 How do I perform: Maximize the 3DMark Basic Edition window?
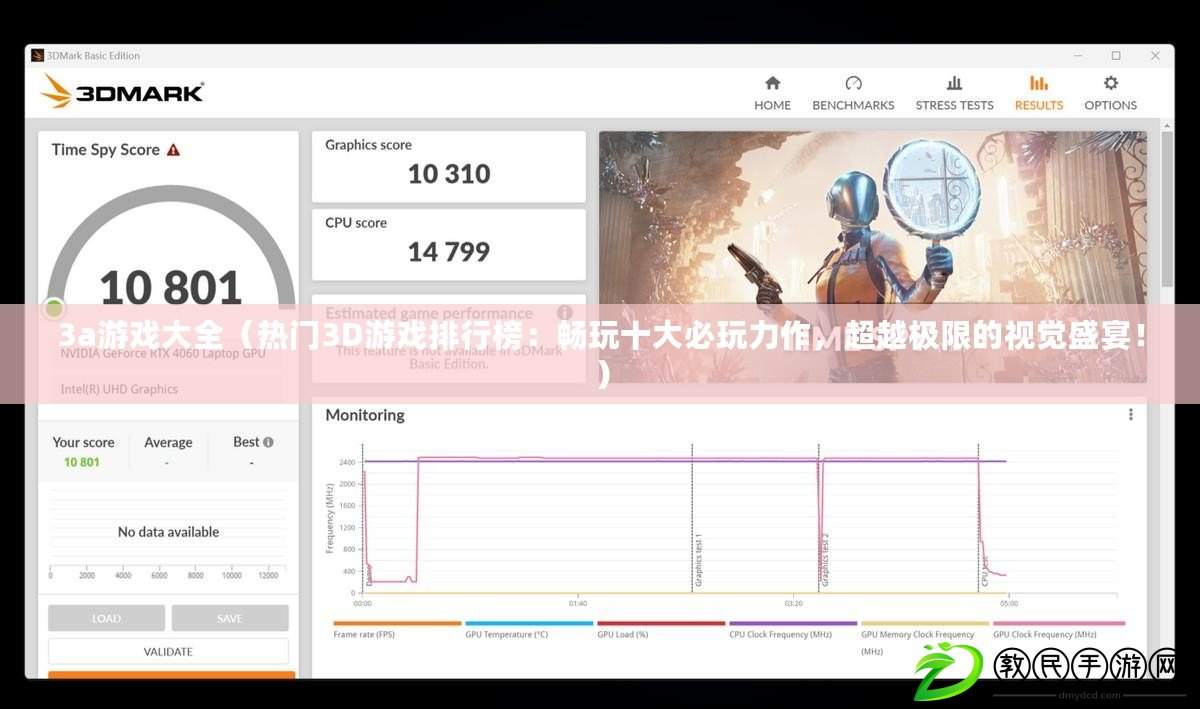1116,56
